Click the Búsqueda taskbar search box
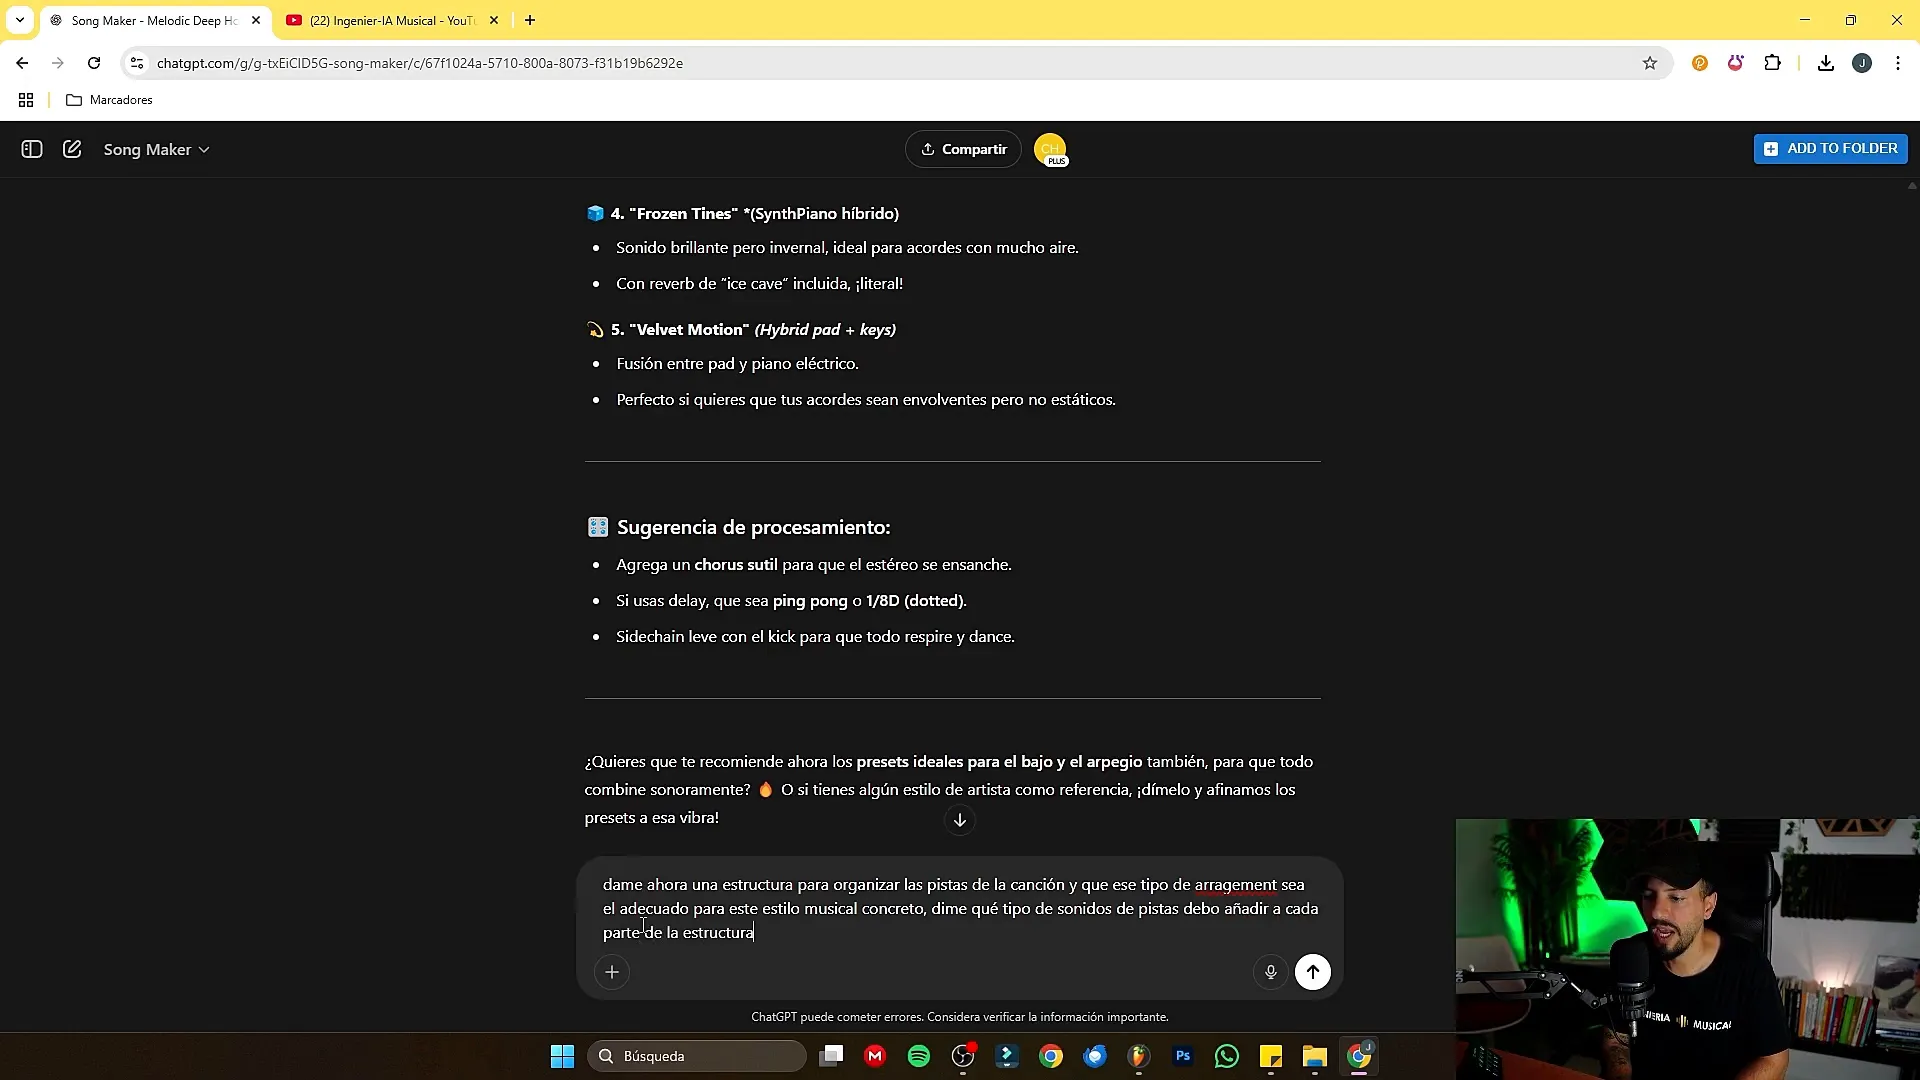This screenshot has height=1080, width=1920. [x=697, y=1056]
